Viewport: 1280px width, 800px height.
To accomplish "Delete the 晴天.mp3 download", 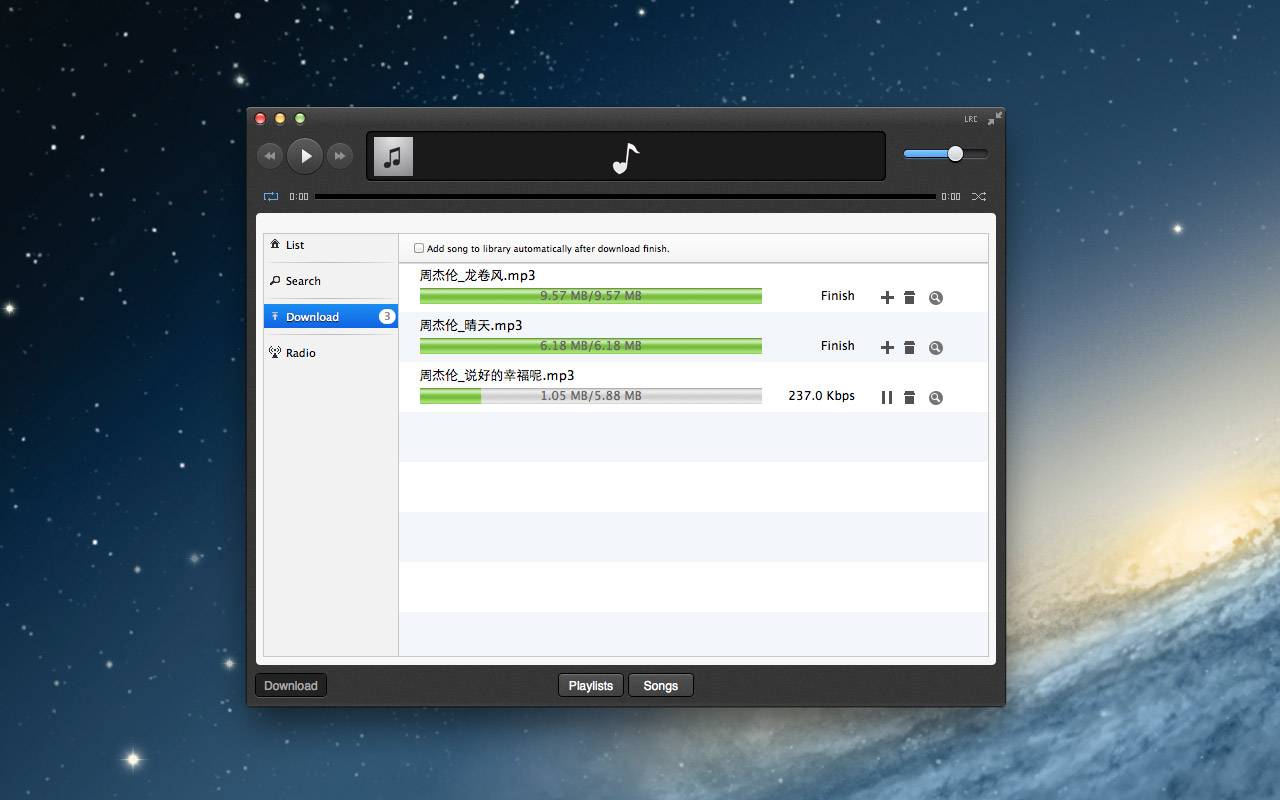I will pos(910,347).
